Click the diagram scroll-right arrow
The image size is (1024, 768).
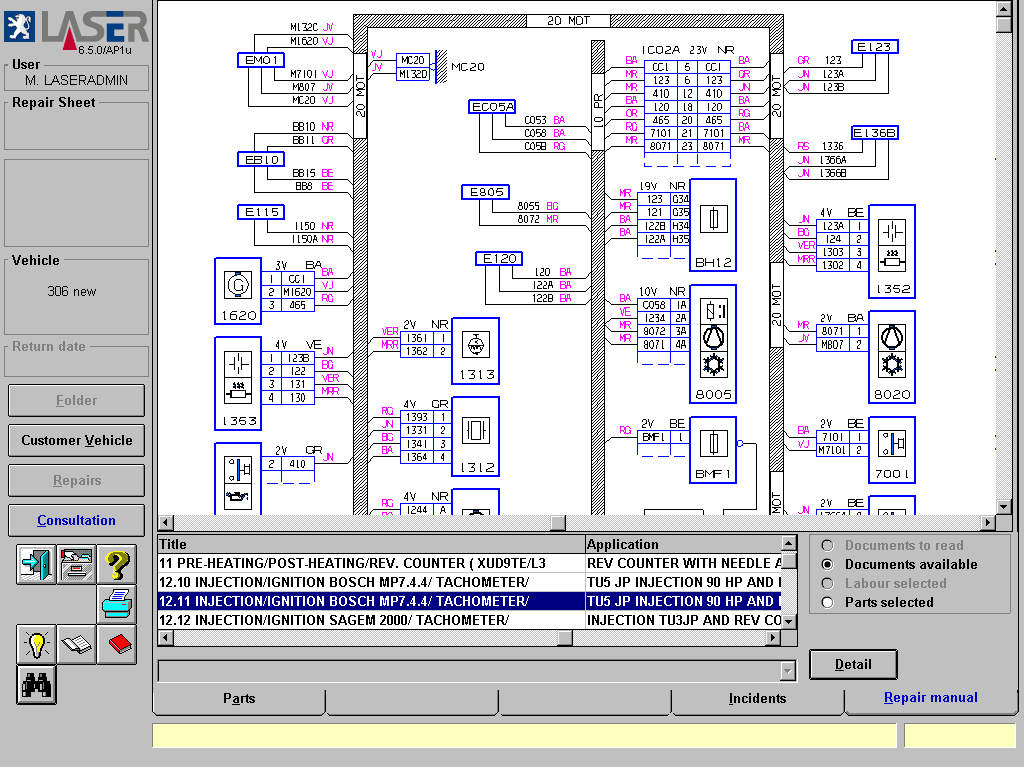[988, 522]
